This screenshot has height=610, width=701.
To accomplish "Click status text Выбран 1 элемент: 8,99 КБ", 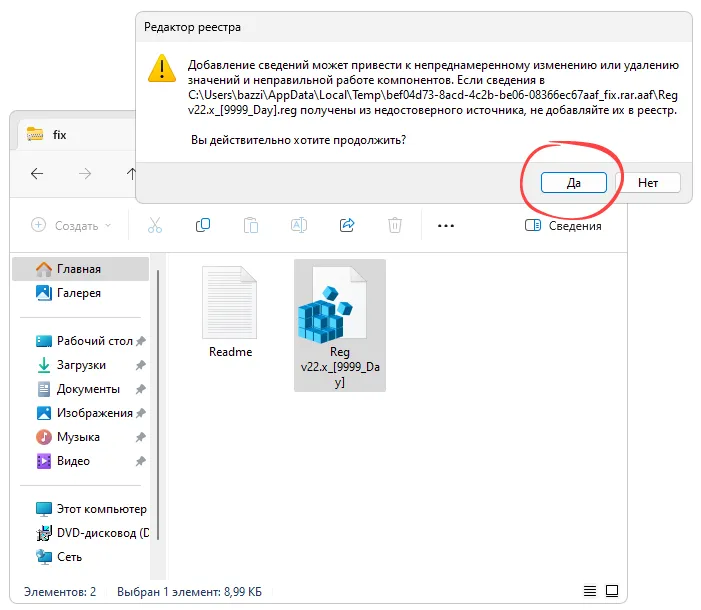I will (x=189, y=592).
